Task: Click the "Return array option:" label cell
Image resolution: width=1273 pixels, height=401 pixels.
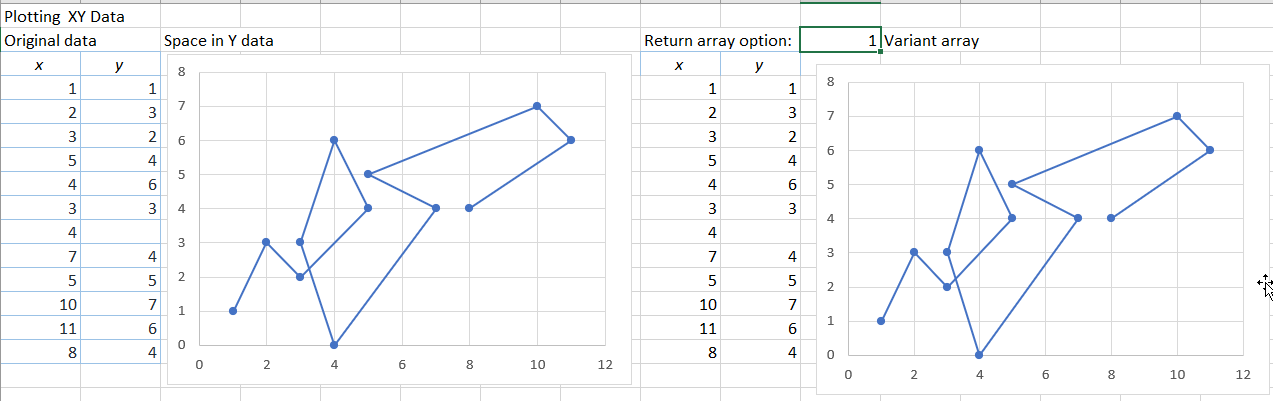Action: 718,41
